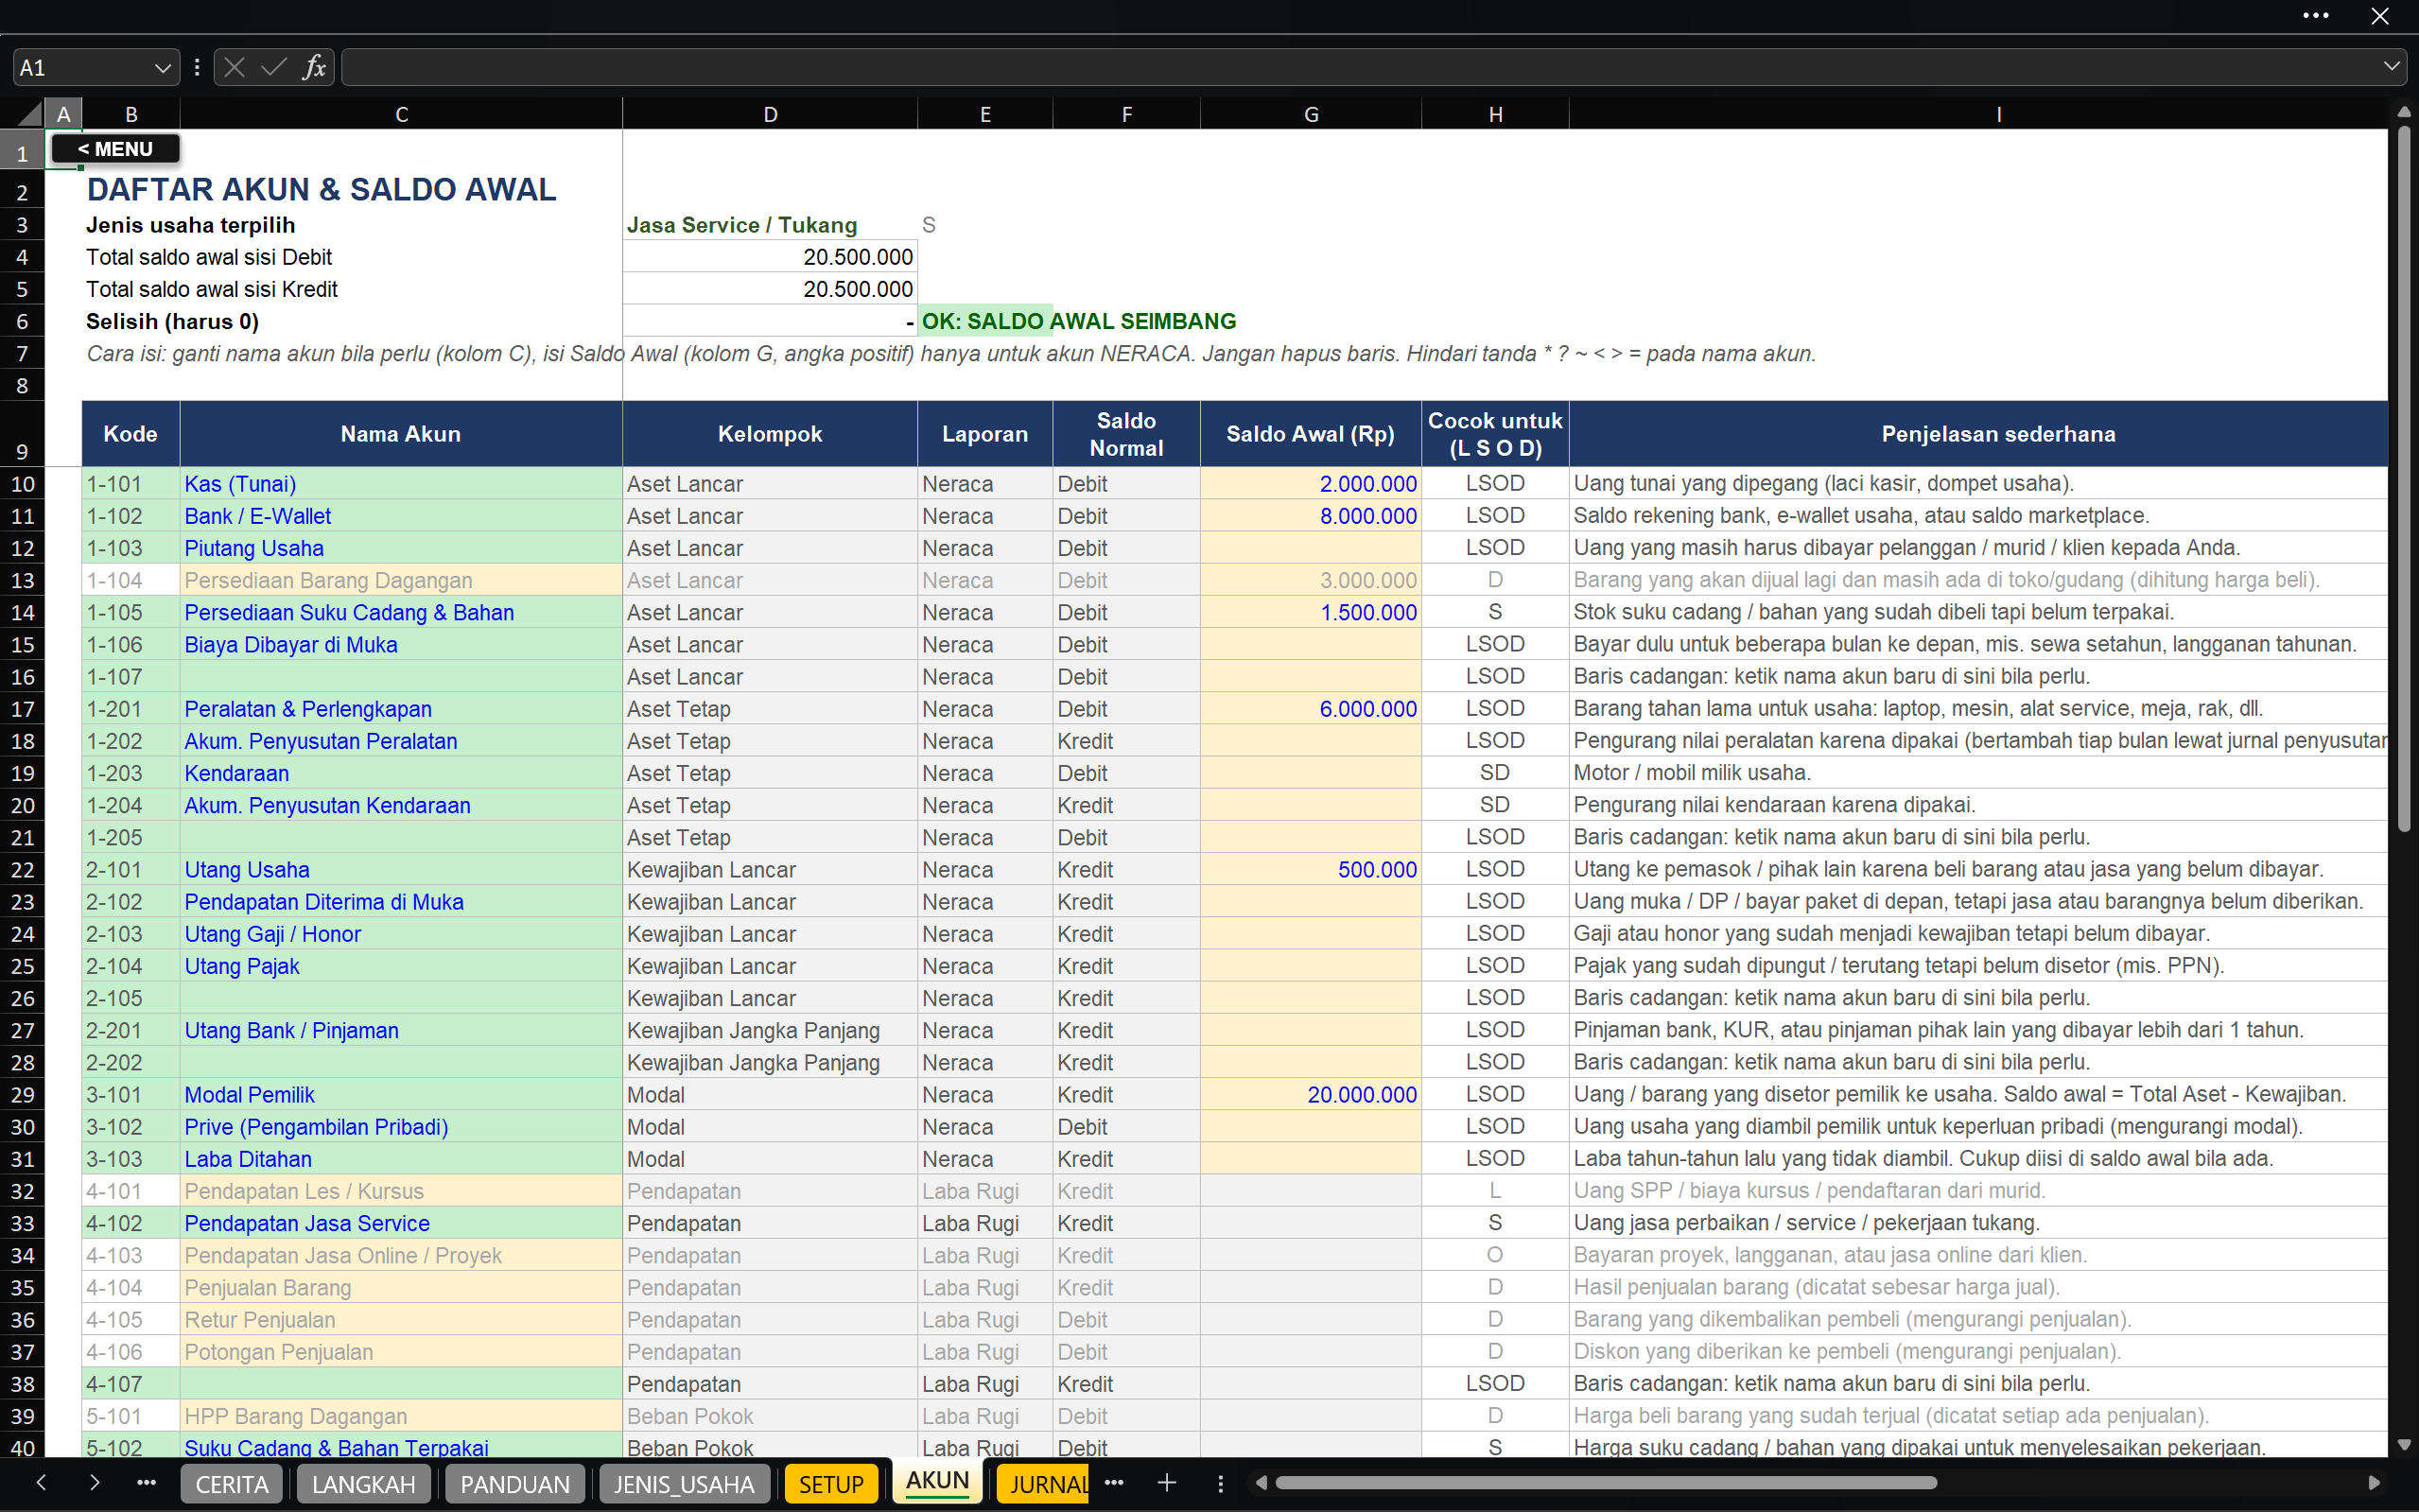Image resolution: width=2419 pixels, height=1512 pixels.
Task: Click the previous sheet arrow
Action: [41, 1482]
